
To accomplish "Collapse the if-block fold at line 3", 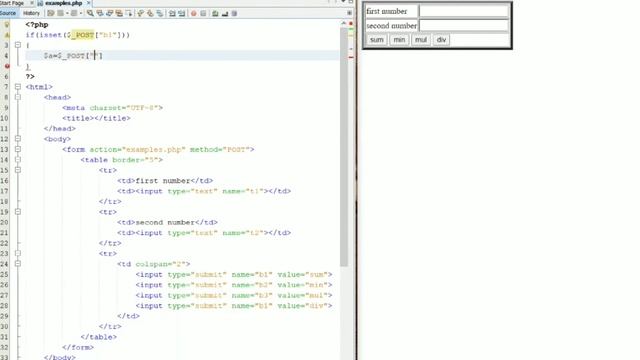I will click(18, 45).
